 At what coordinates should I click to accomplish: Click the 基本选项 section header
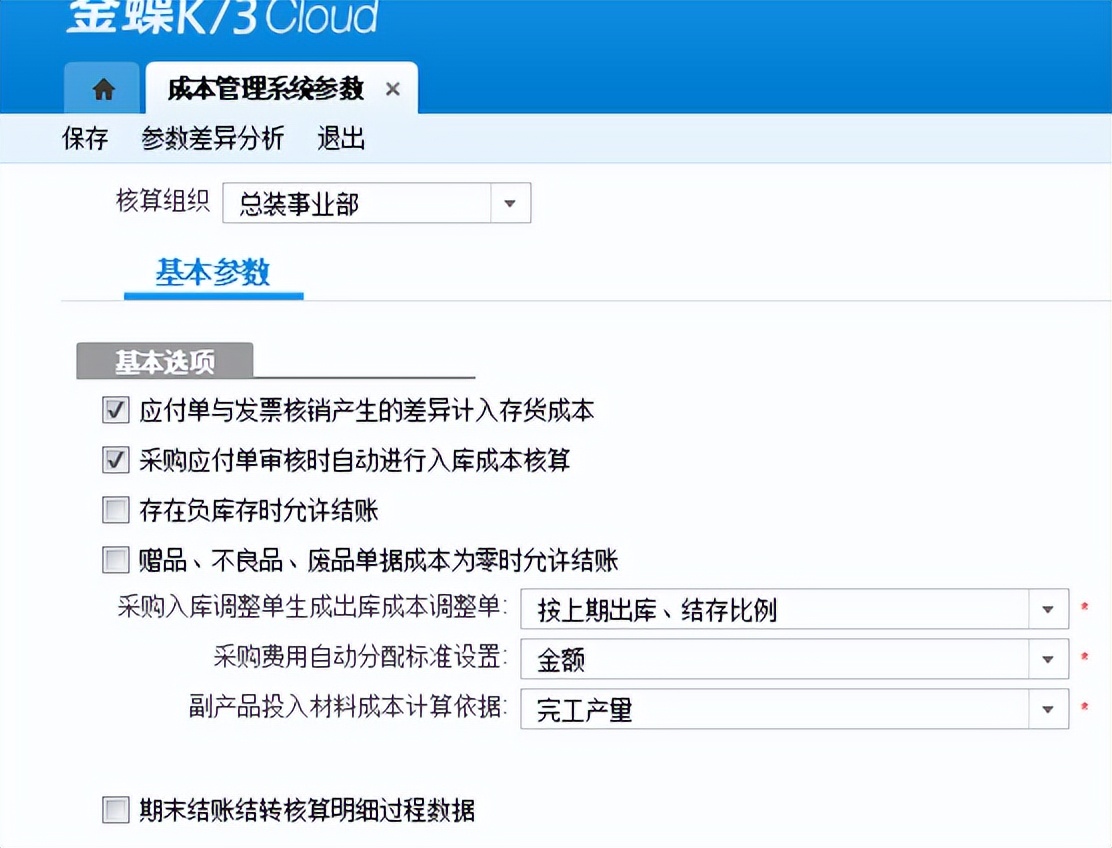click(163, 360)
